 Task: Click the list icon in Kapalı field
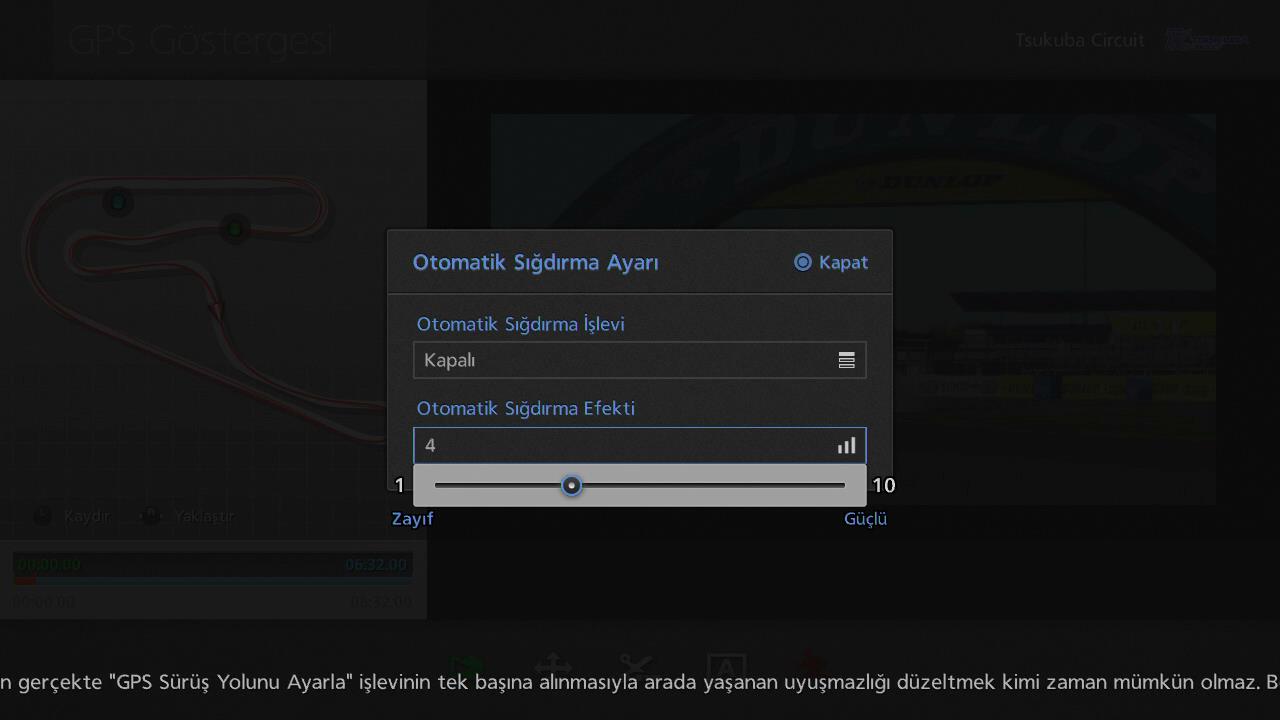click(x=846, y=361)
